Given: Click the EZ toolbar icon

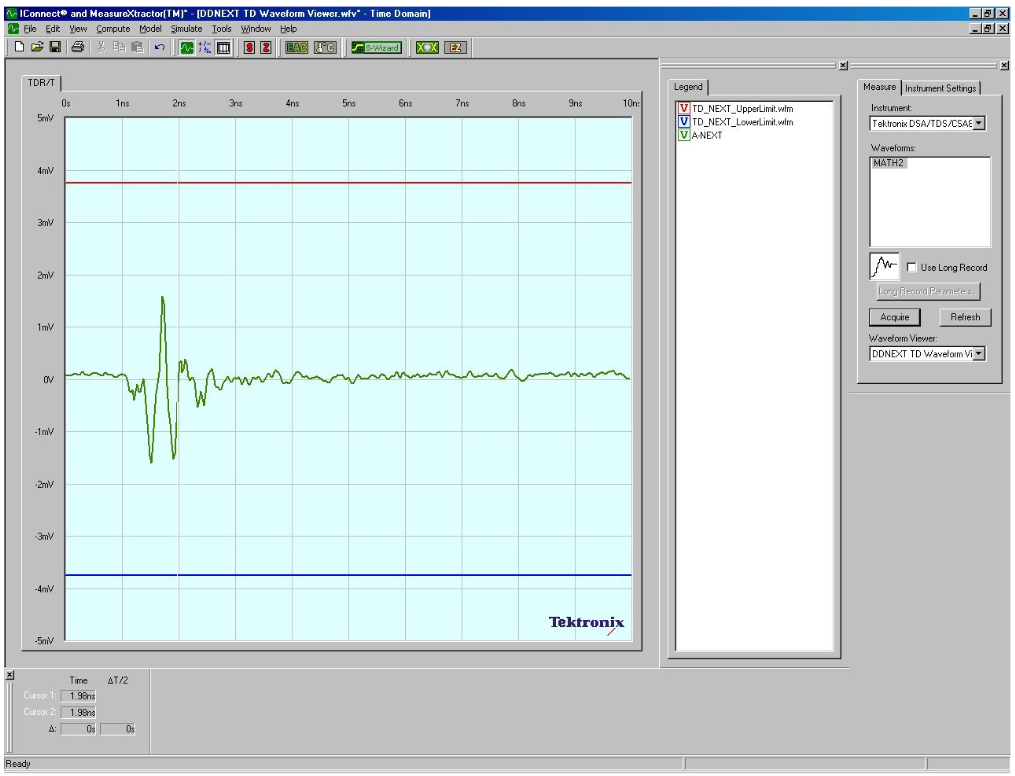Looking at the screenshot, I should [456, 47].
